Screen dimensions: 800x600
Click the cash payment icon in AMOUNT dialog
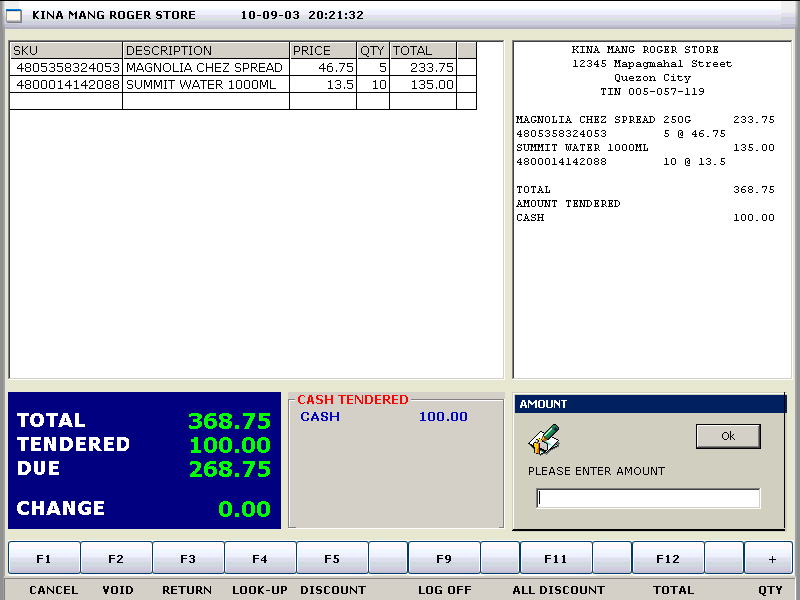click(x=544, y=439)
